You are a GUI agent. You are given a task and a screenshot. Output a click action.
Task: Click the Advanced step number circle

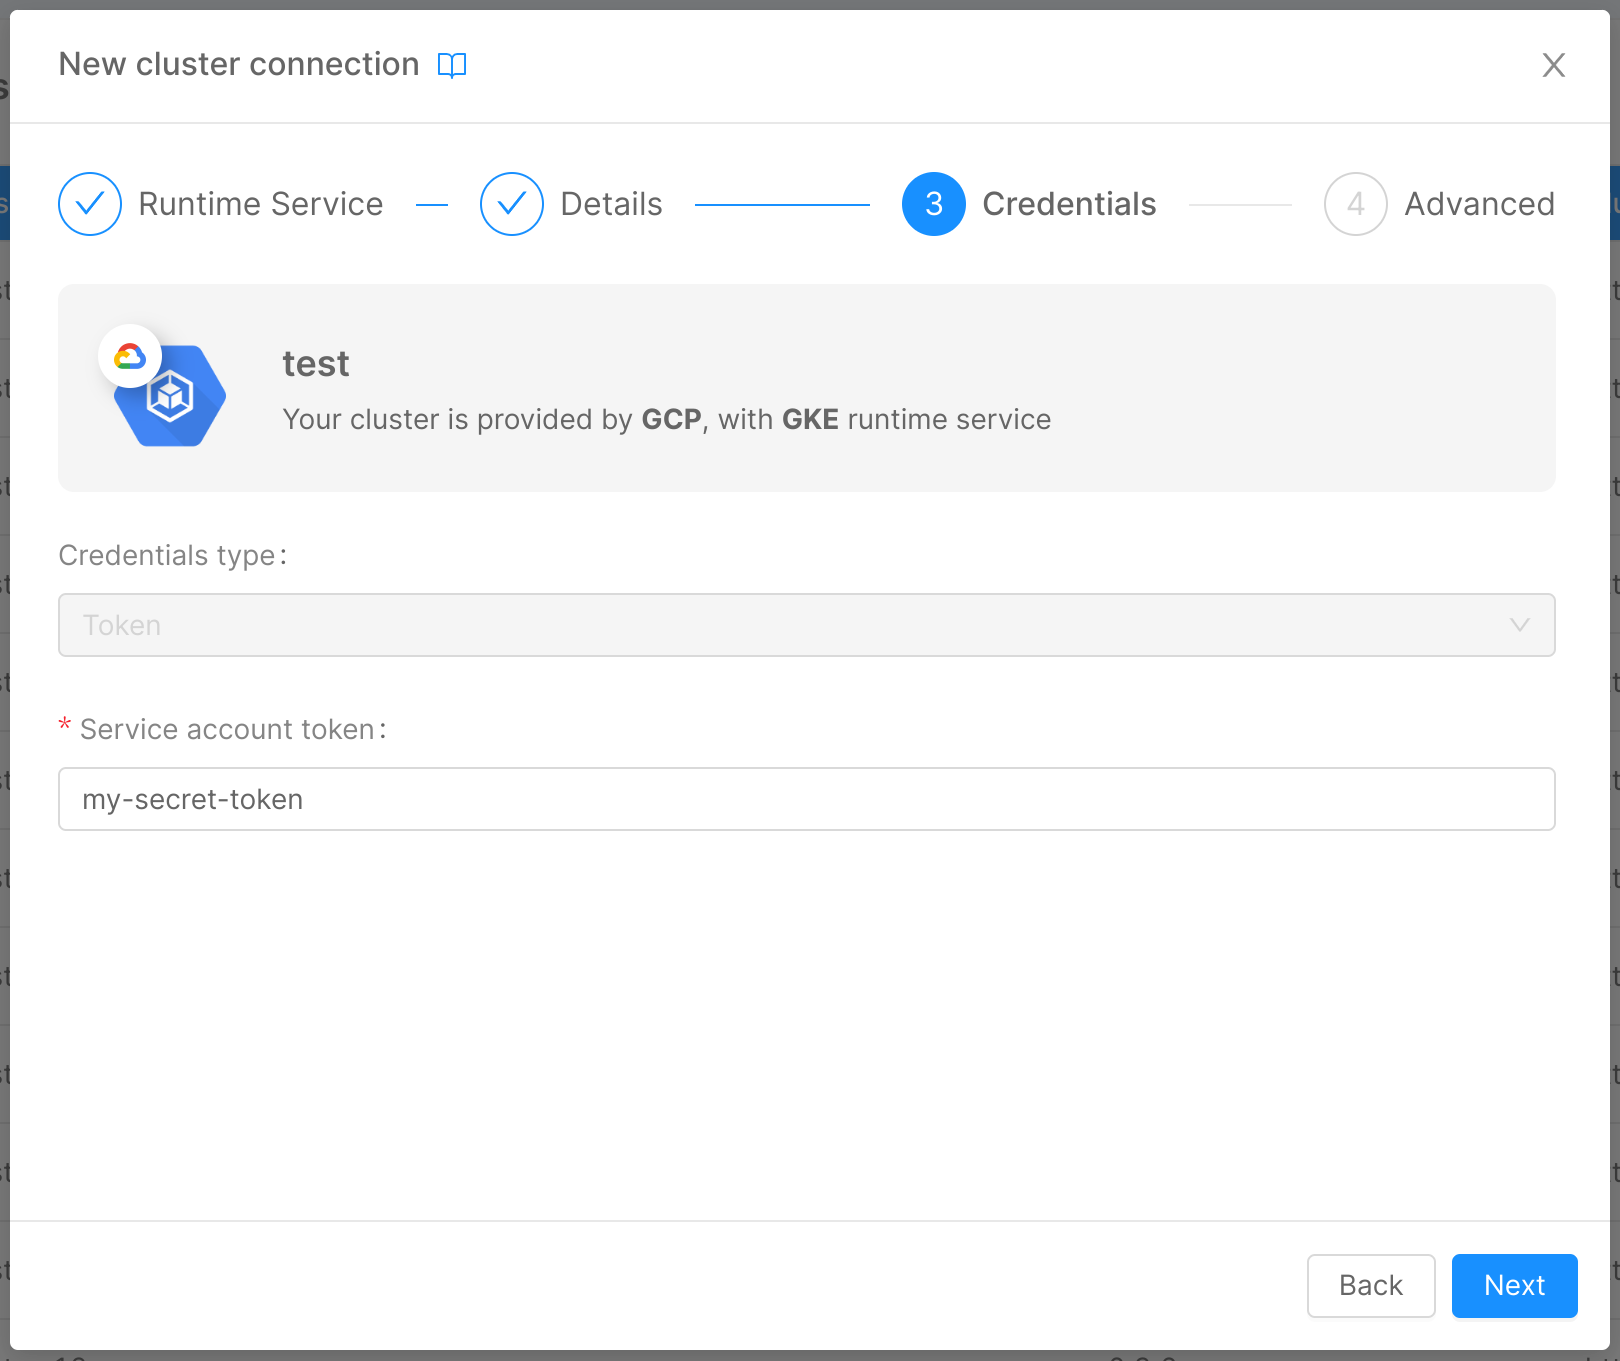click(1355, 203)
